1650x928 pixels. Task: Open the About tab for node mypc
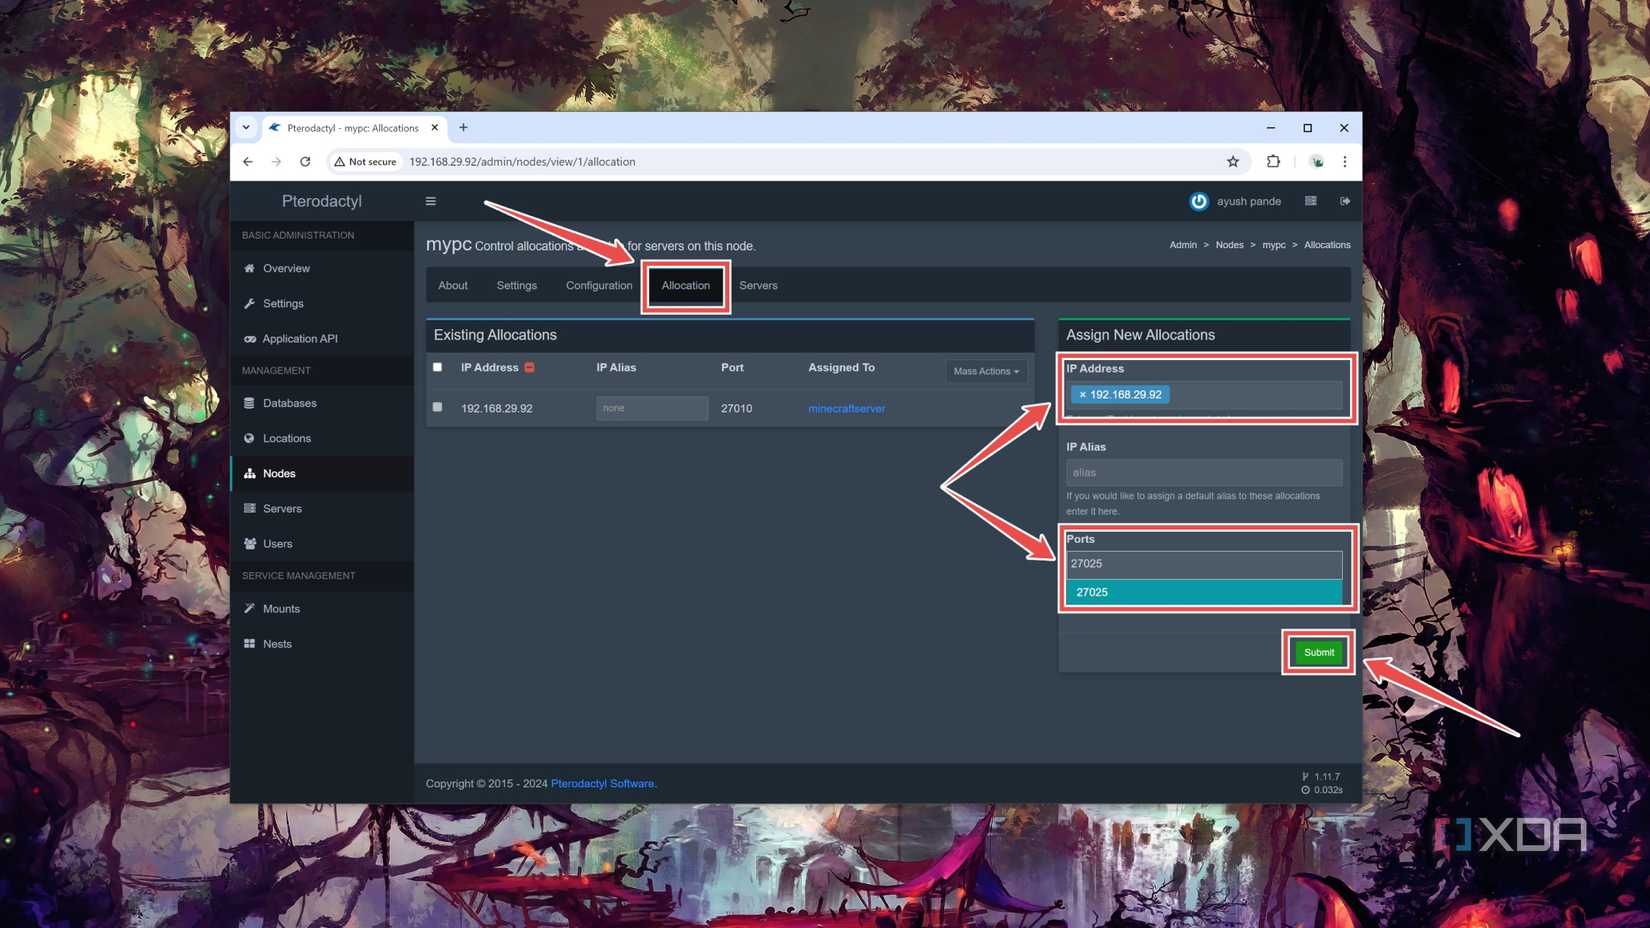coord(452,285)
